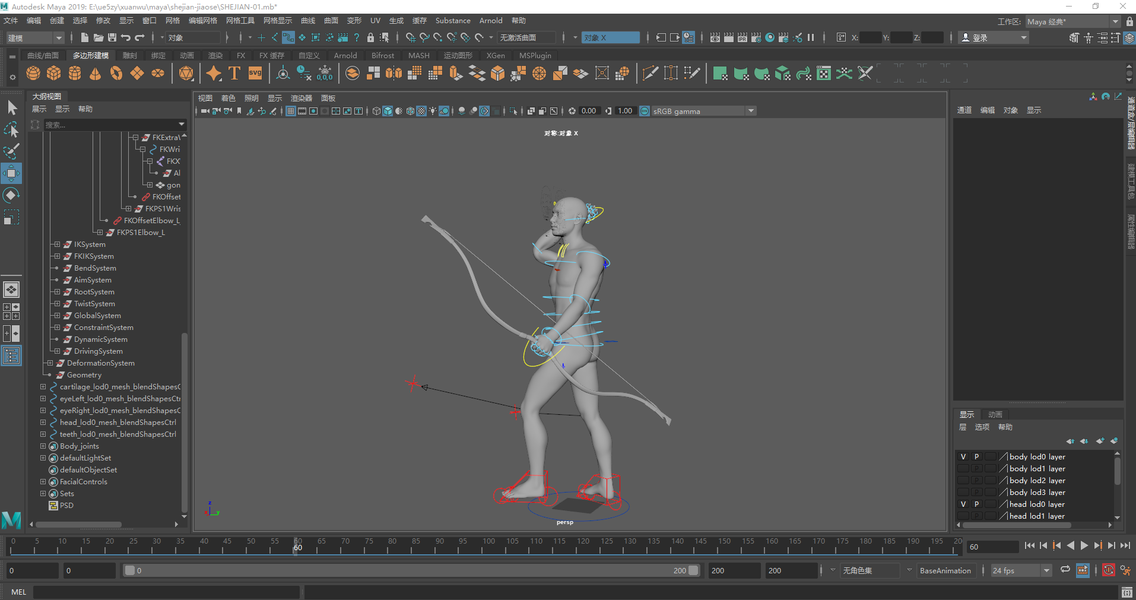Click the play forwards button
Screen dimensions: 1136x600
[1084, 546]
